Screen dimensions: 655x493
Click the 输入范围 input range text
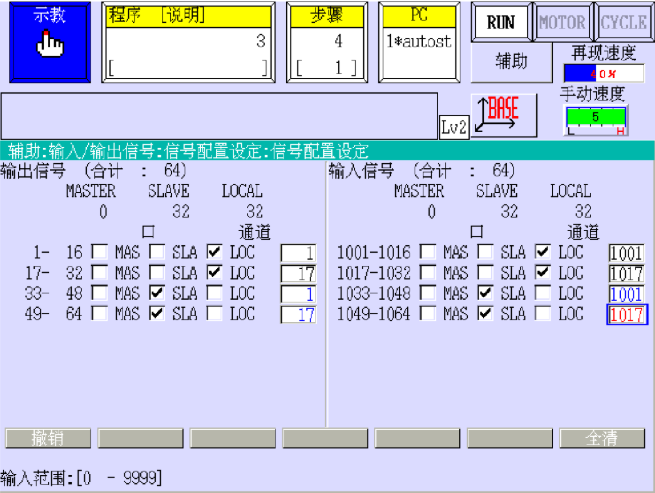(x=81, y=478)
